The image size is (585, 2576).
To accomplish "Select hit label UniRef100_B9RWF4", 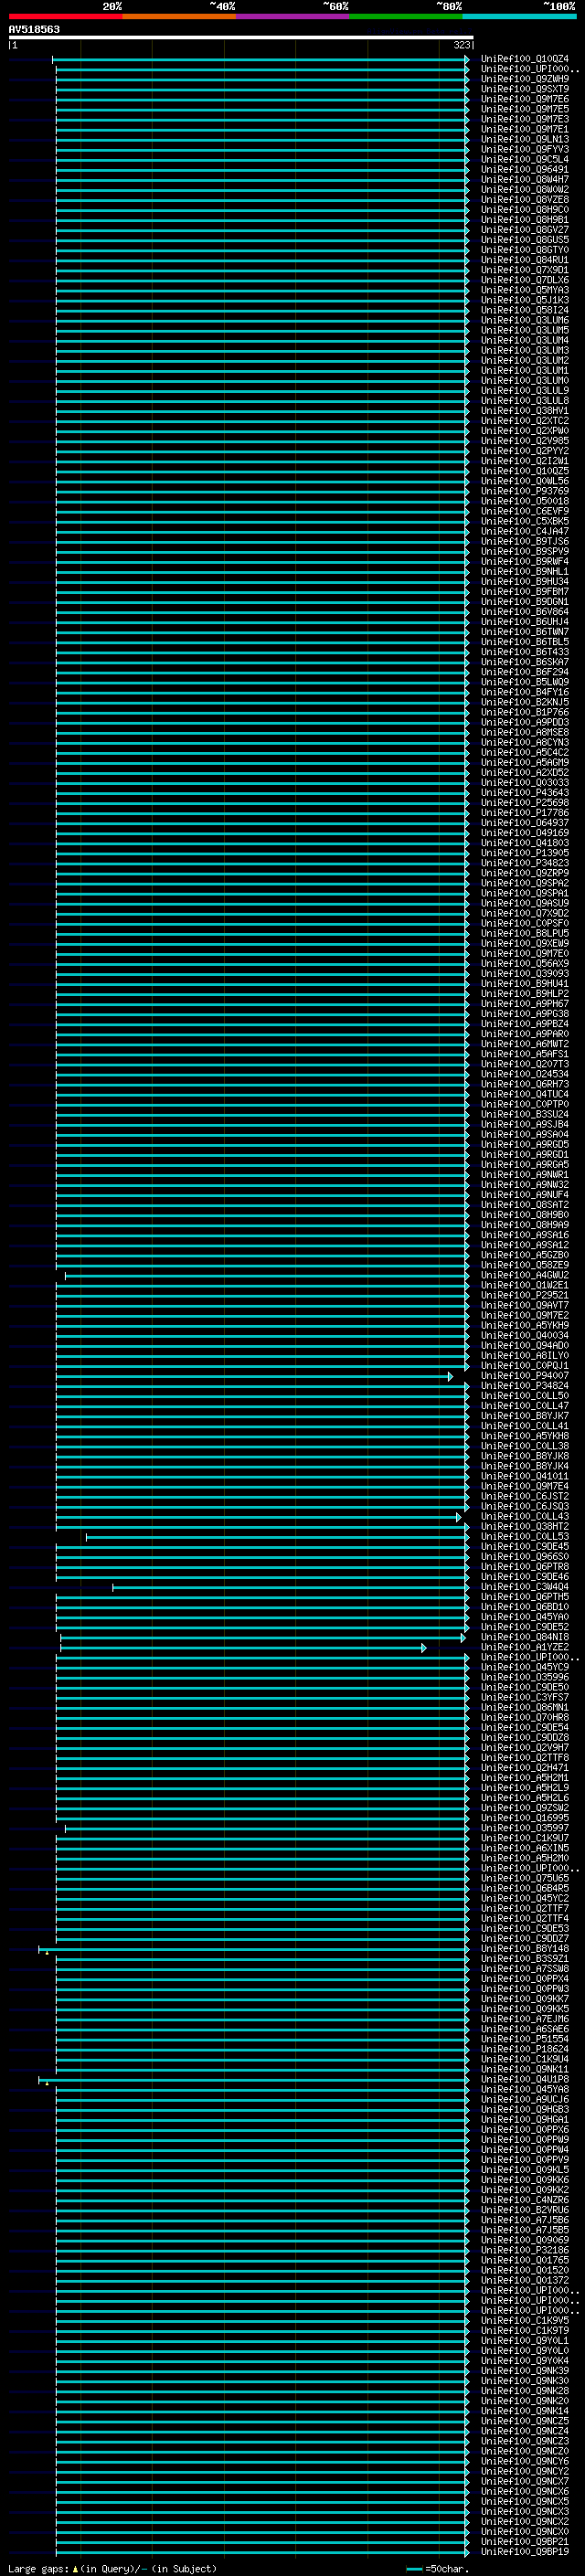I will (x=524, y=562).
